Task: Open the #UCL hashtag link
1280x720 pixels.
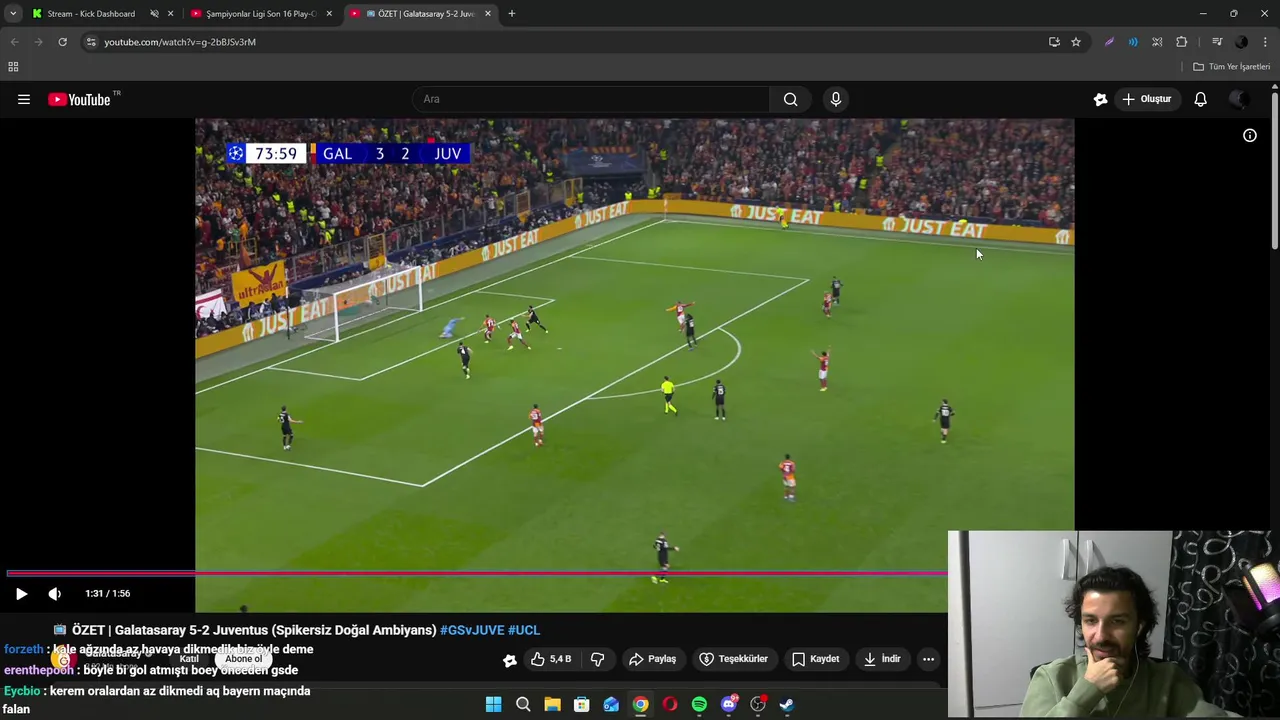Action: [524, 630]
